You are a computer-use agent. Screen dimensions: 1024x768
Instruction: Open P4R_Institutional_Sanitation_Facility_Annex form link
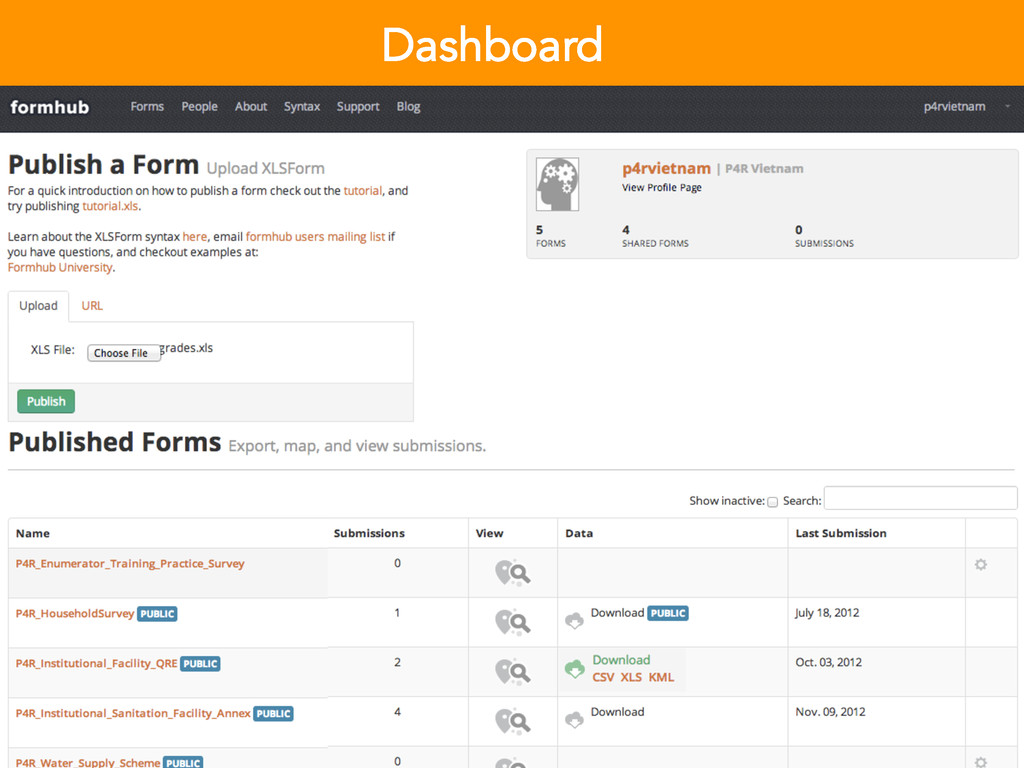pyautogui.click(x=133, y=713)
